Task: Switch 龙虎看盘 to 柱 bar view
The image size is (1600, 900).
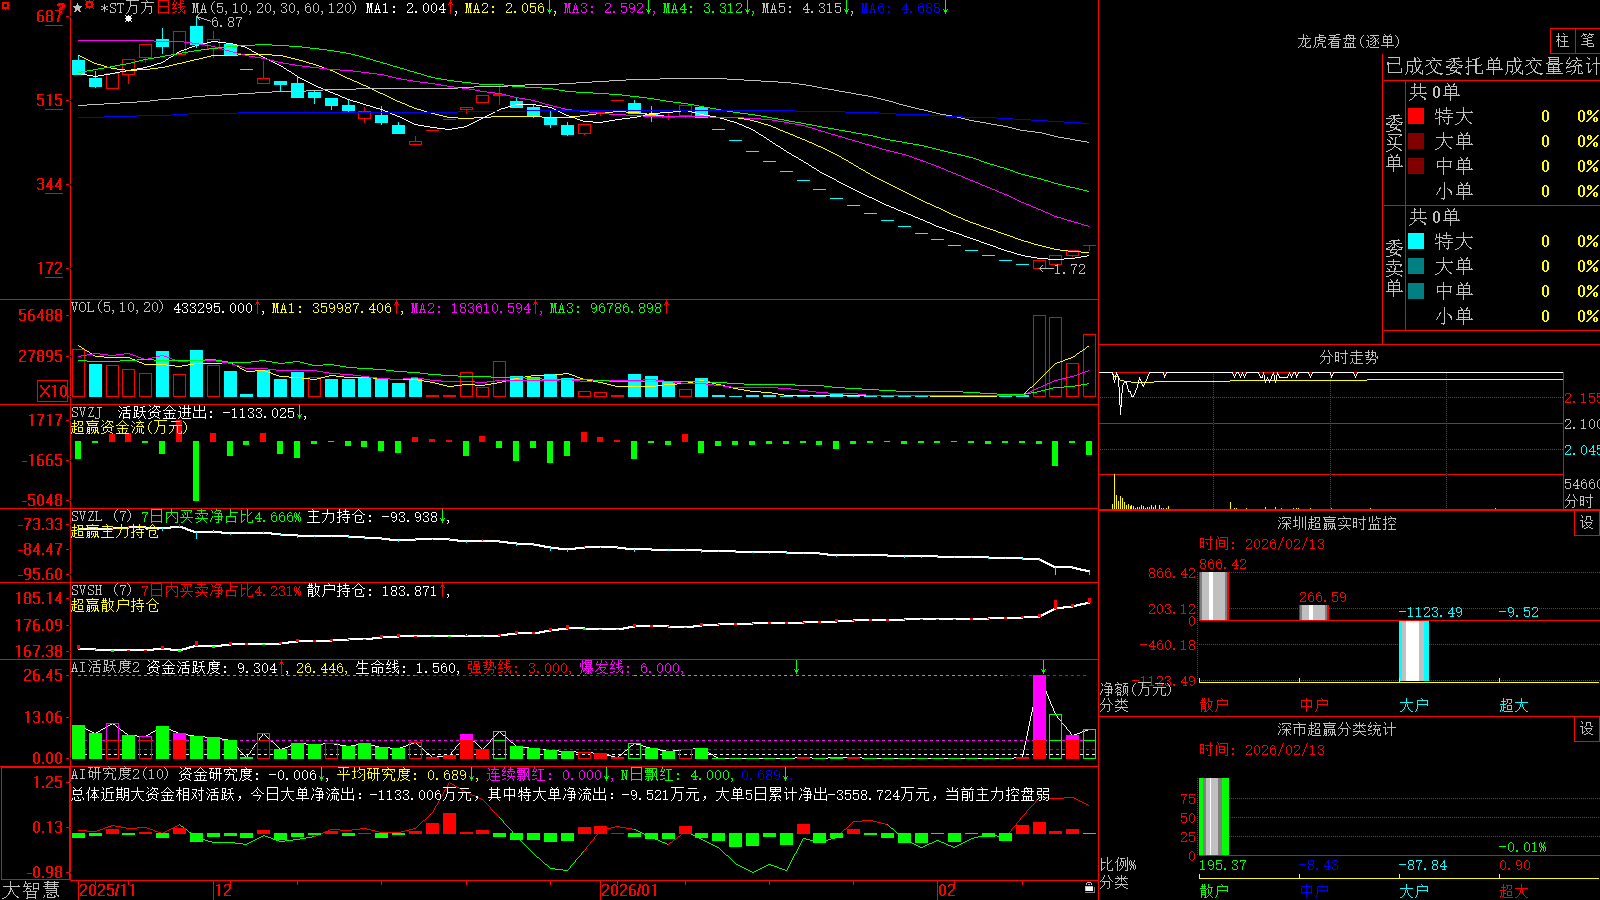Action: [1562, 40]
